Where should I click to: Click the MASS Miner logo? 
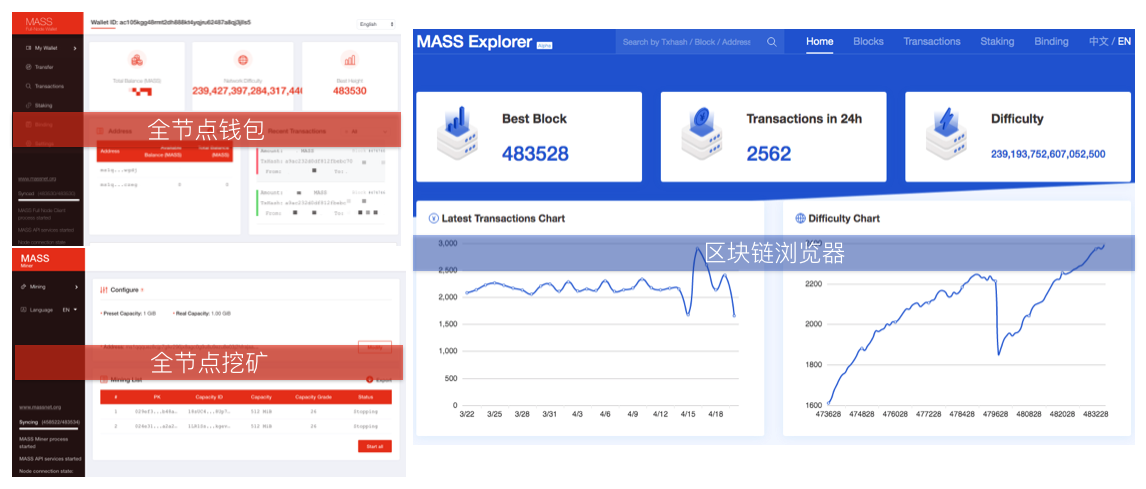[34, 260]
